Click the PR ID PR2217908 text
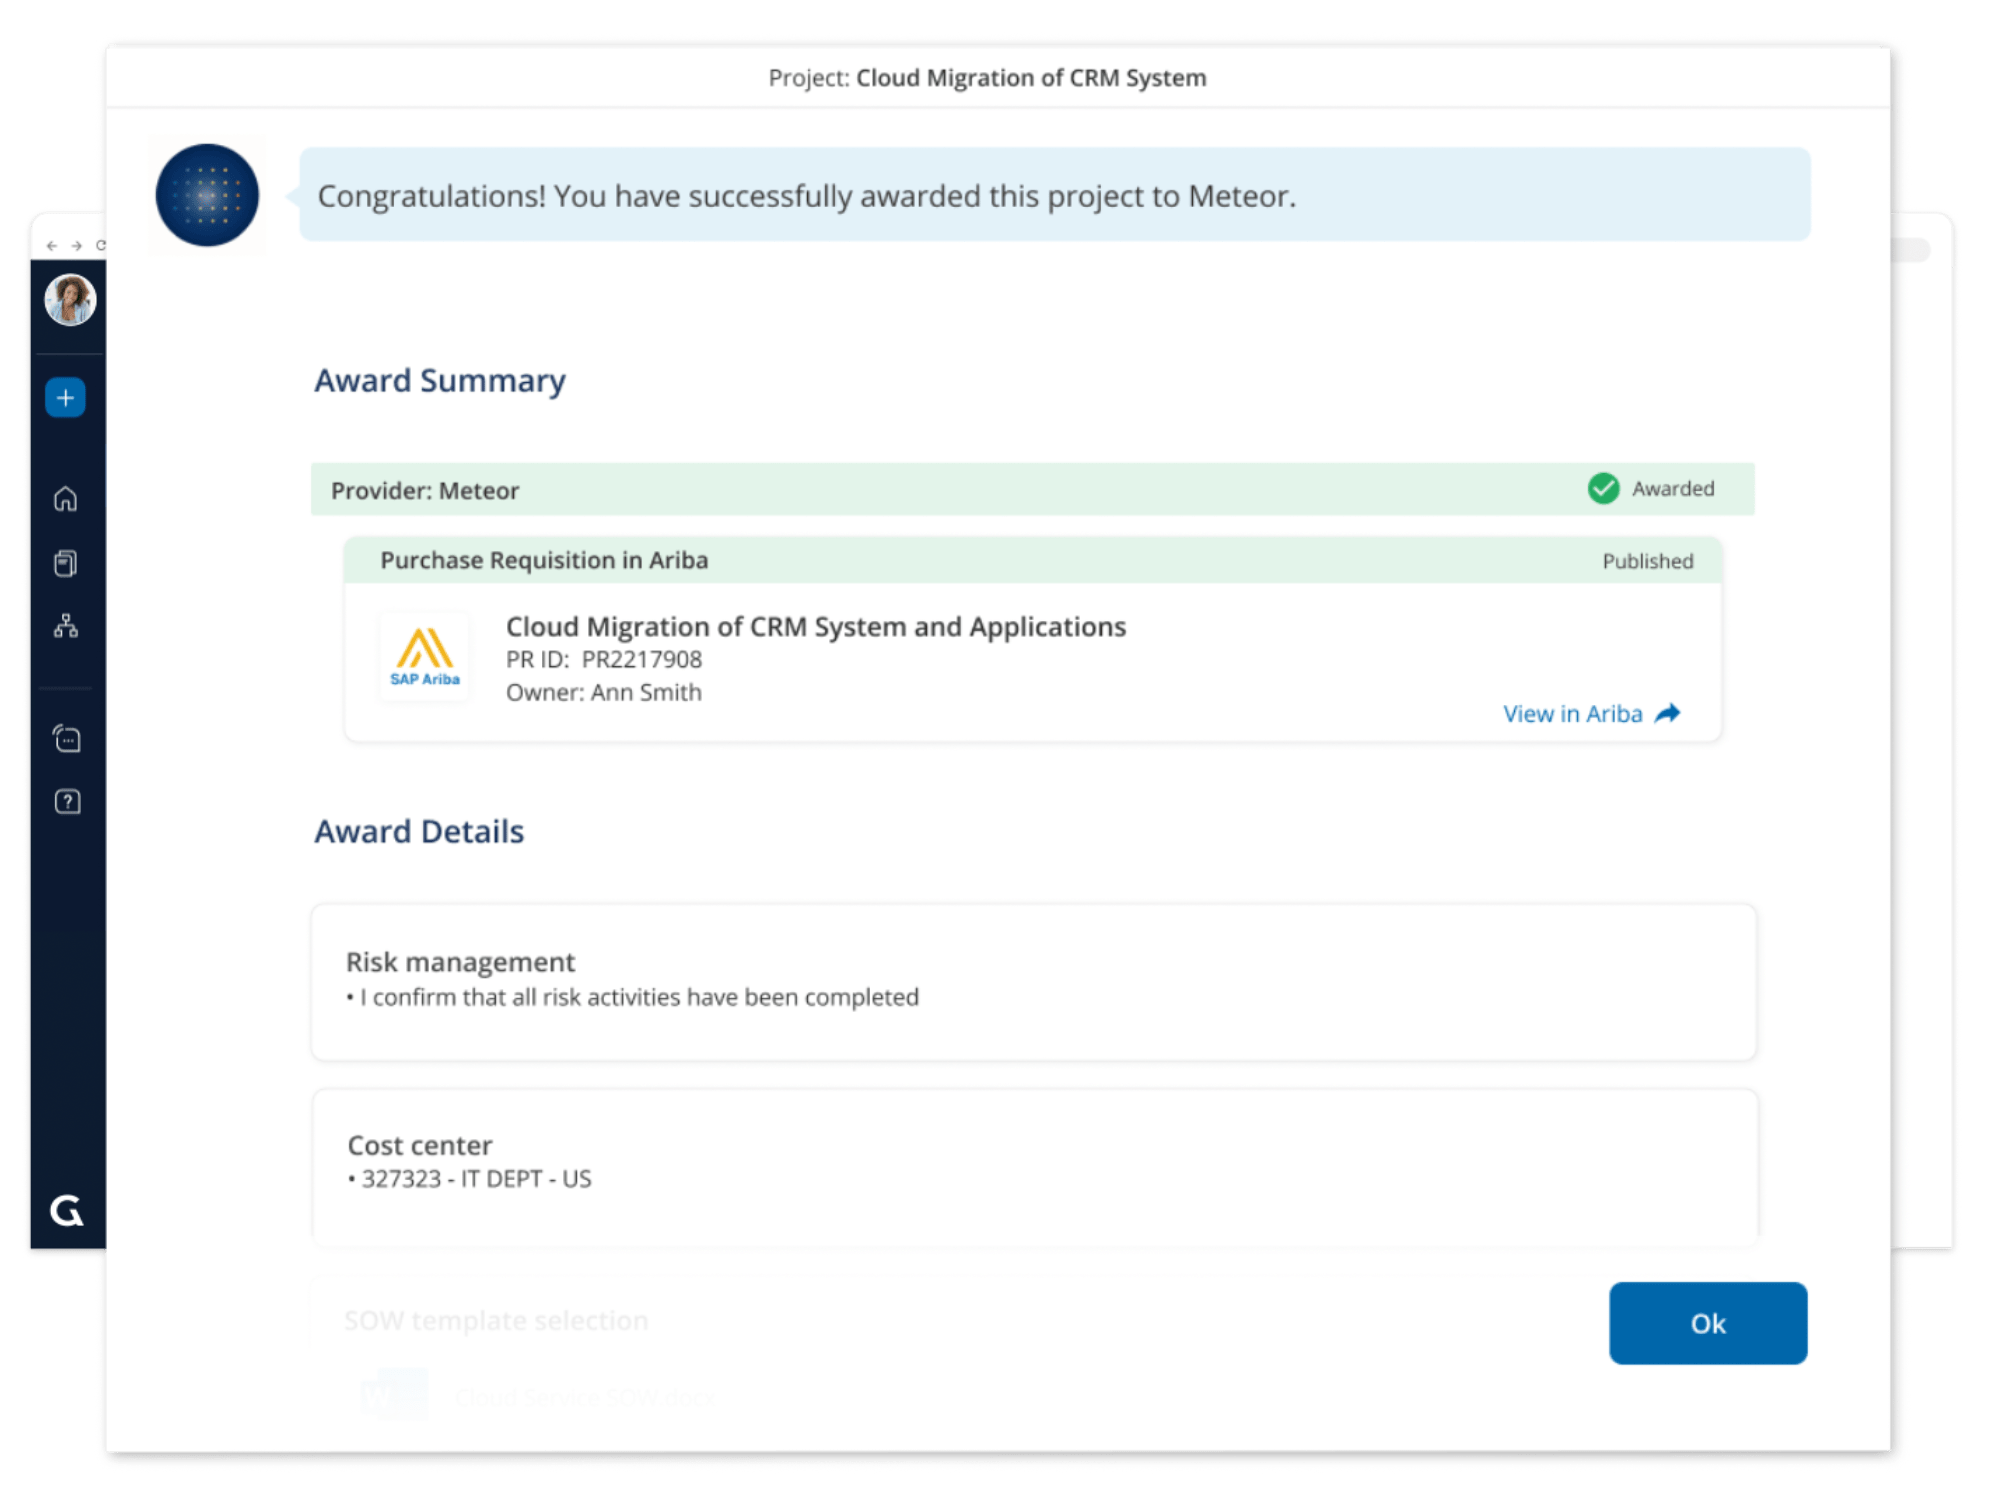The width and height of the screenshot is (2000, 1500). (x=604, y=659)
